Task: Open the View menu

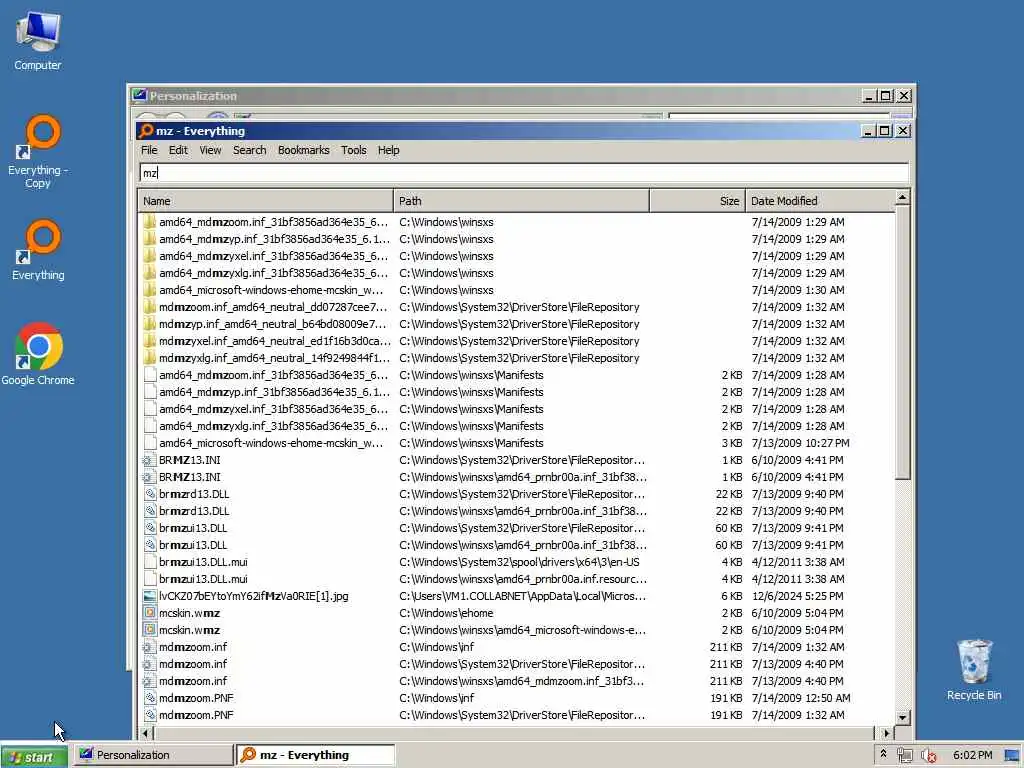Action: point(210,150)
